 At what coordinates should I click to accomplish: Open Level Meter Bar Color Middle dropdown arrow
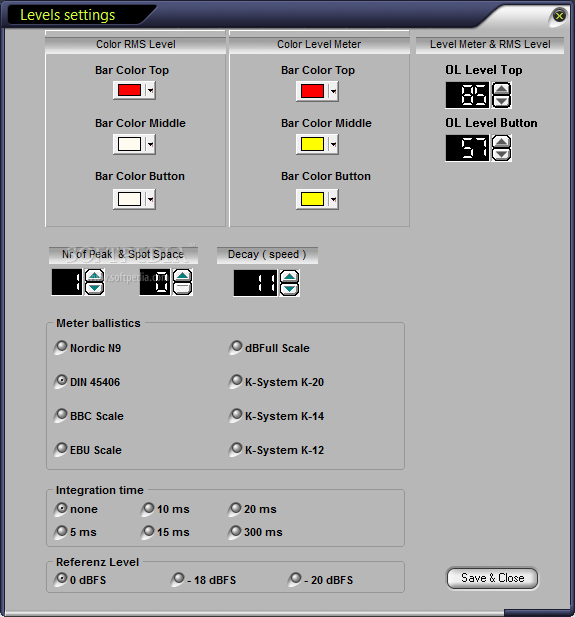click(333, 144)
